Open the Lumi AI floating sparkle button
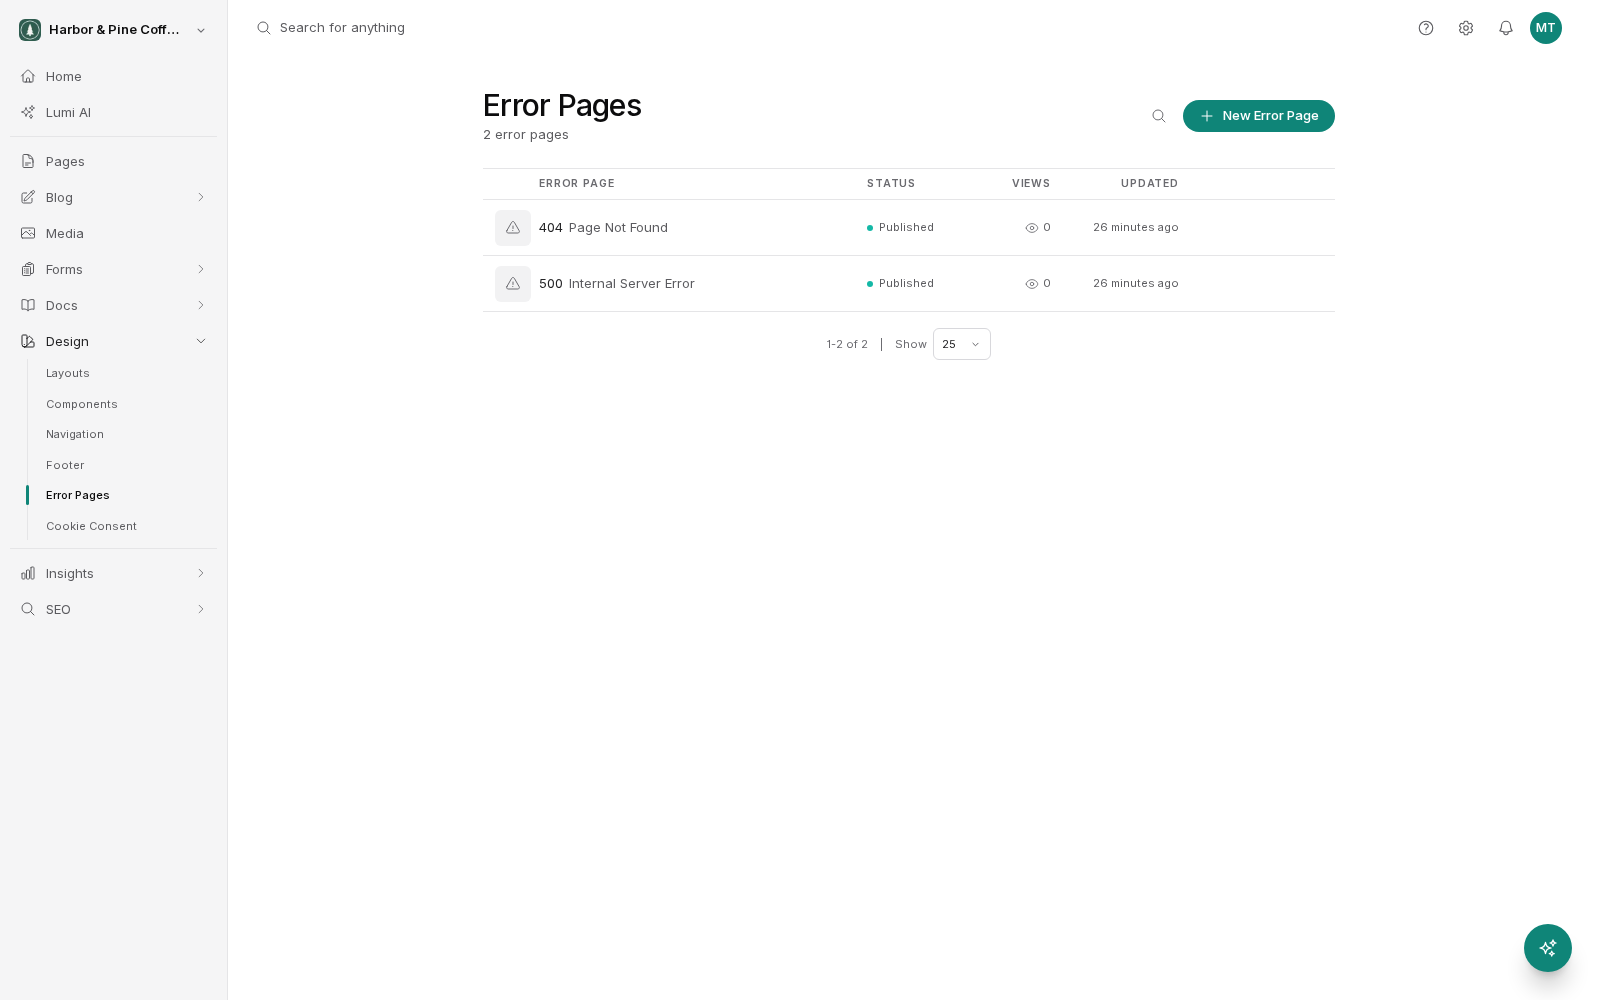 point(1548,948)
